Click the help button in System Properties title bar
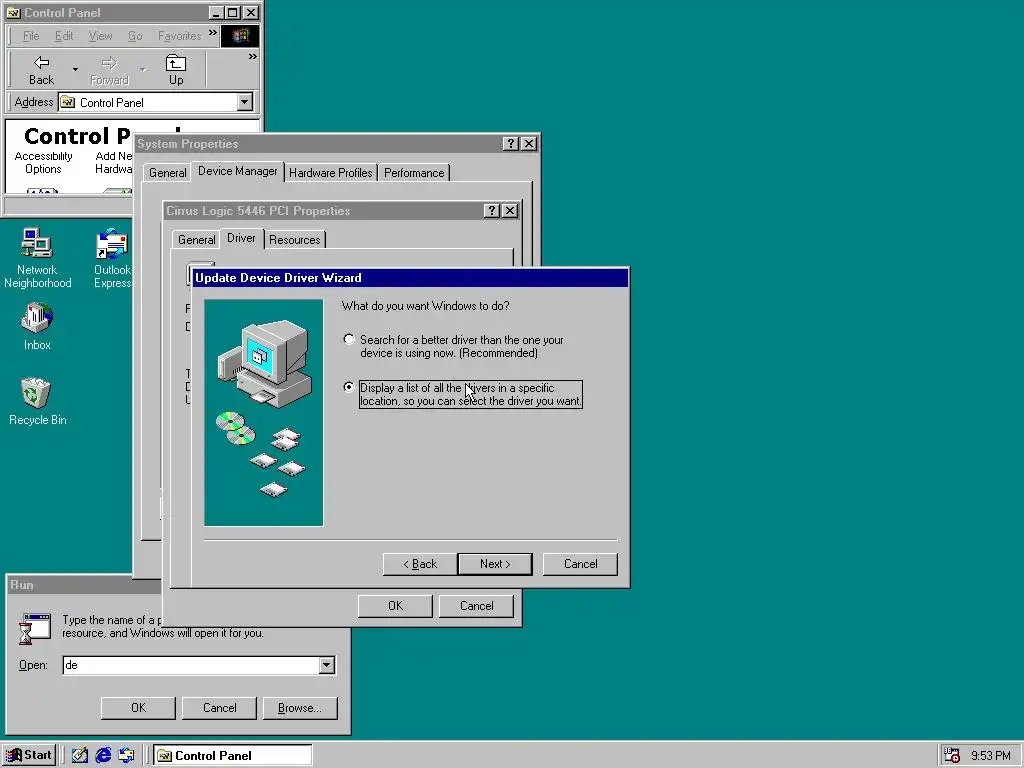Viewport: 1024px width, 768px height. (511, 144)
